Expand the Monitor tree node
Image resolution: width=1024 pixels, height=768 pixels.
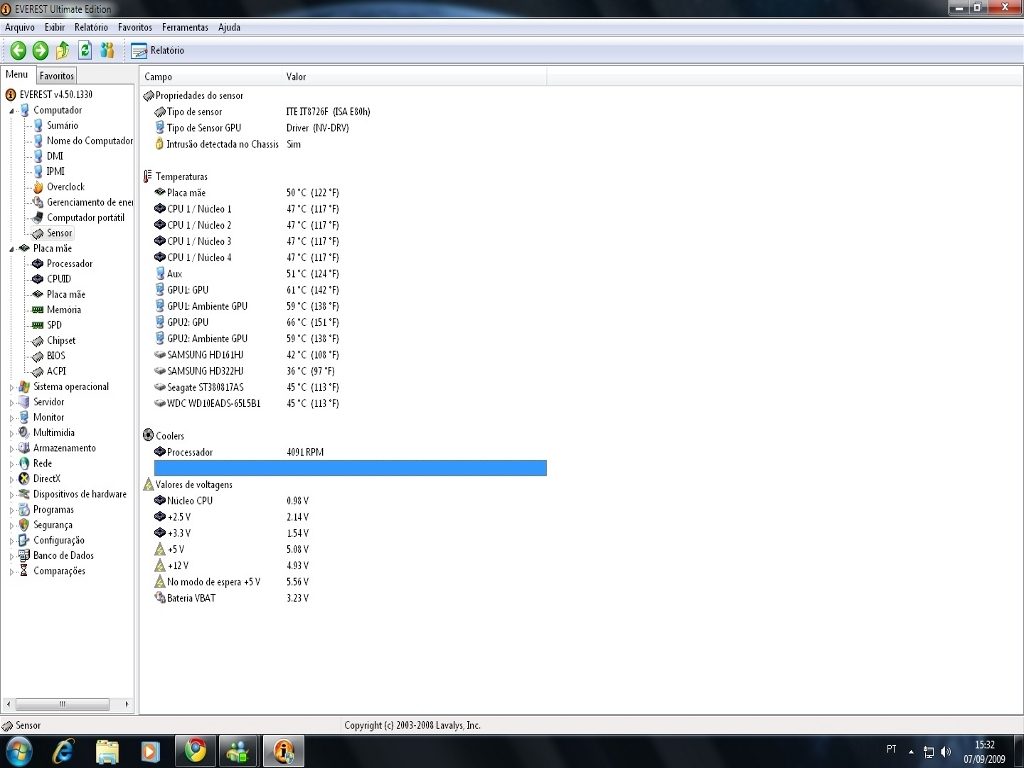(x=11, y=418)
